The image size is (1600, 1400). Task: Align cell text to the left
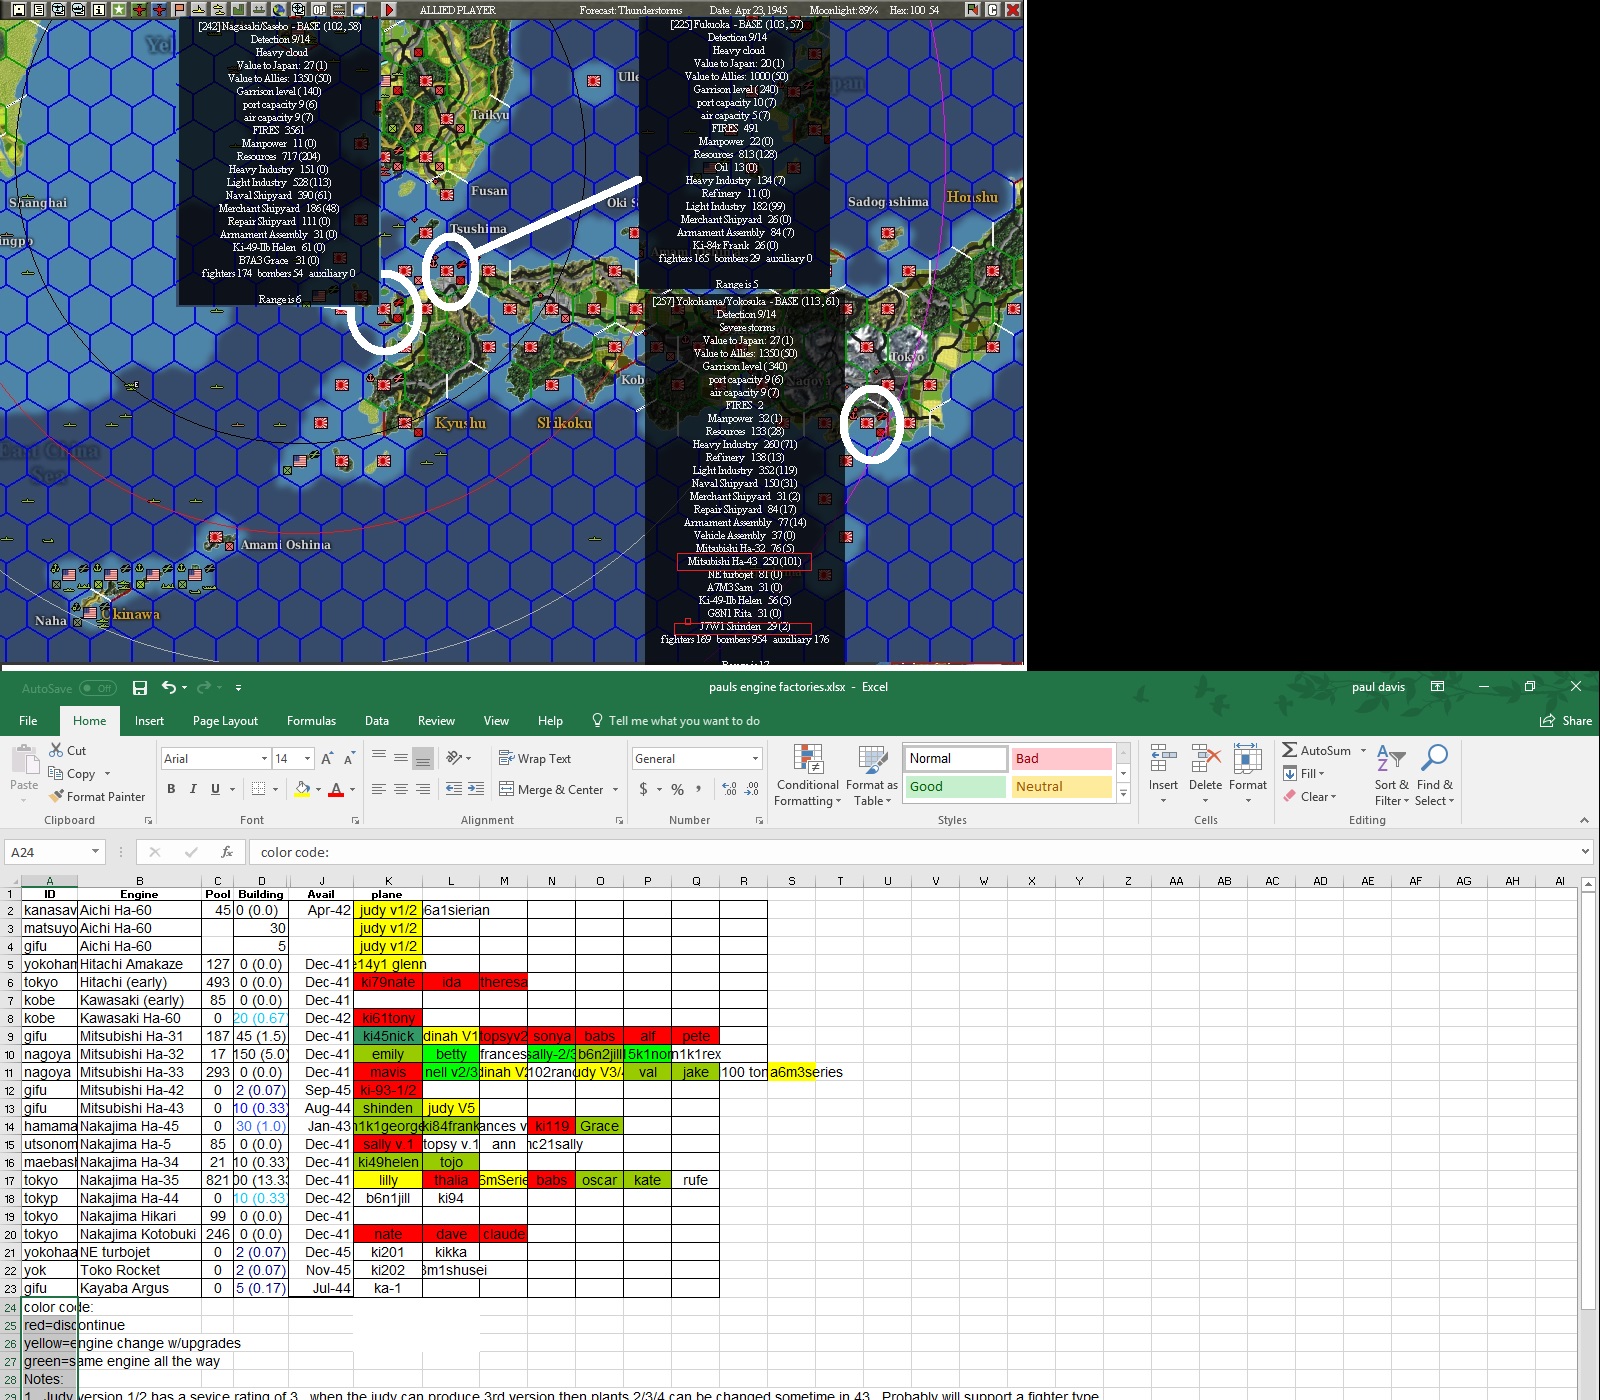378,789
